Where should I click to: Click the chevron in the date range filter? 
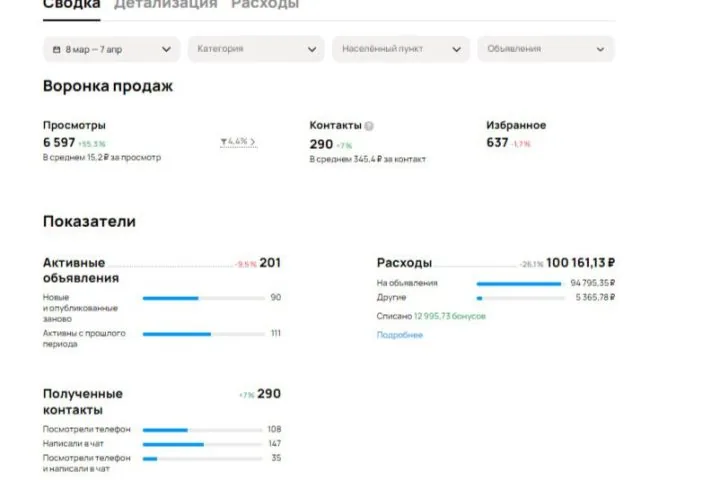coord(166,49)
